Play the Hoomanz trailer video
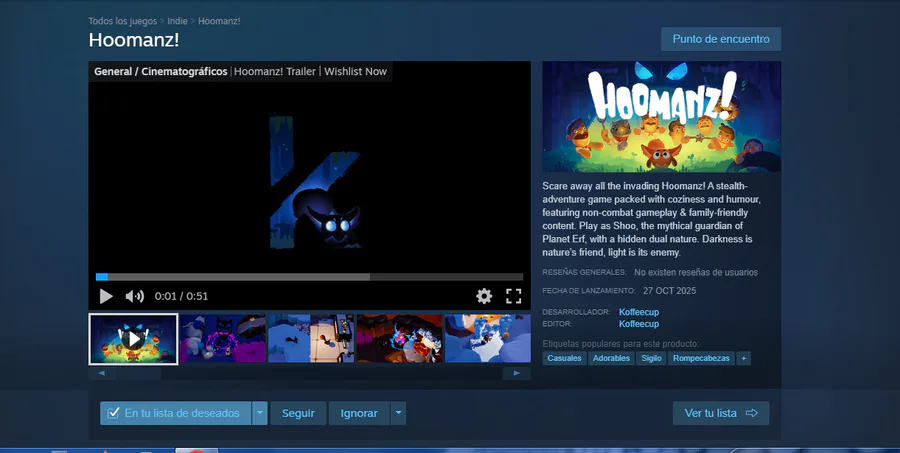The image size is (900, 453). pos(106,296)
